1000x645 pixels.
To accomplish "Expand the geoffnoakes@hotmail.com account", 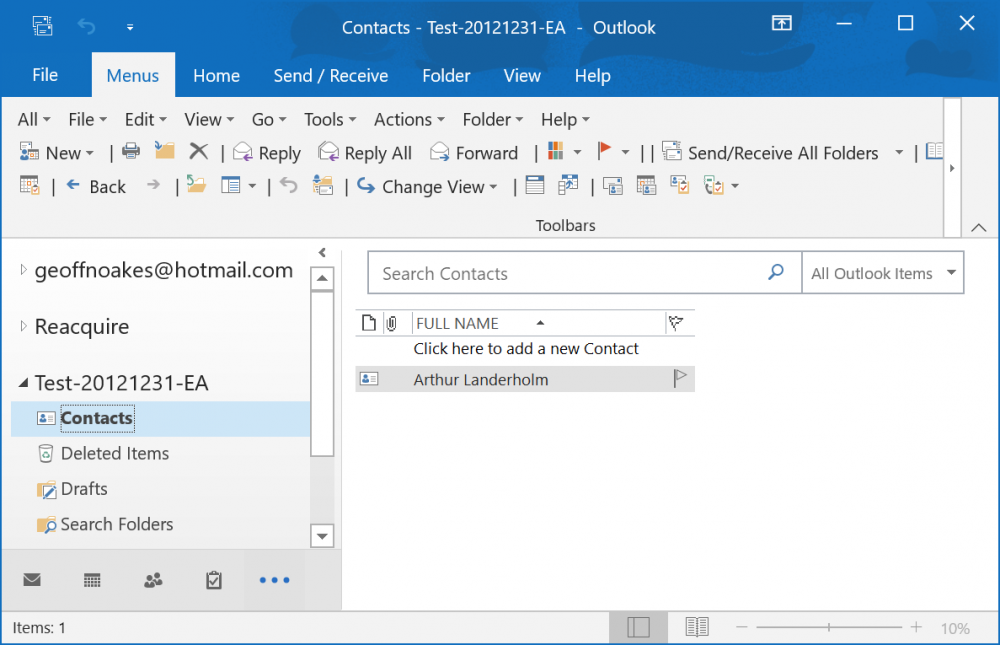I will pos(24,270).
